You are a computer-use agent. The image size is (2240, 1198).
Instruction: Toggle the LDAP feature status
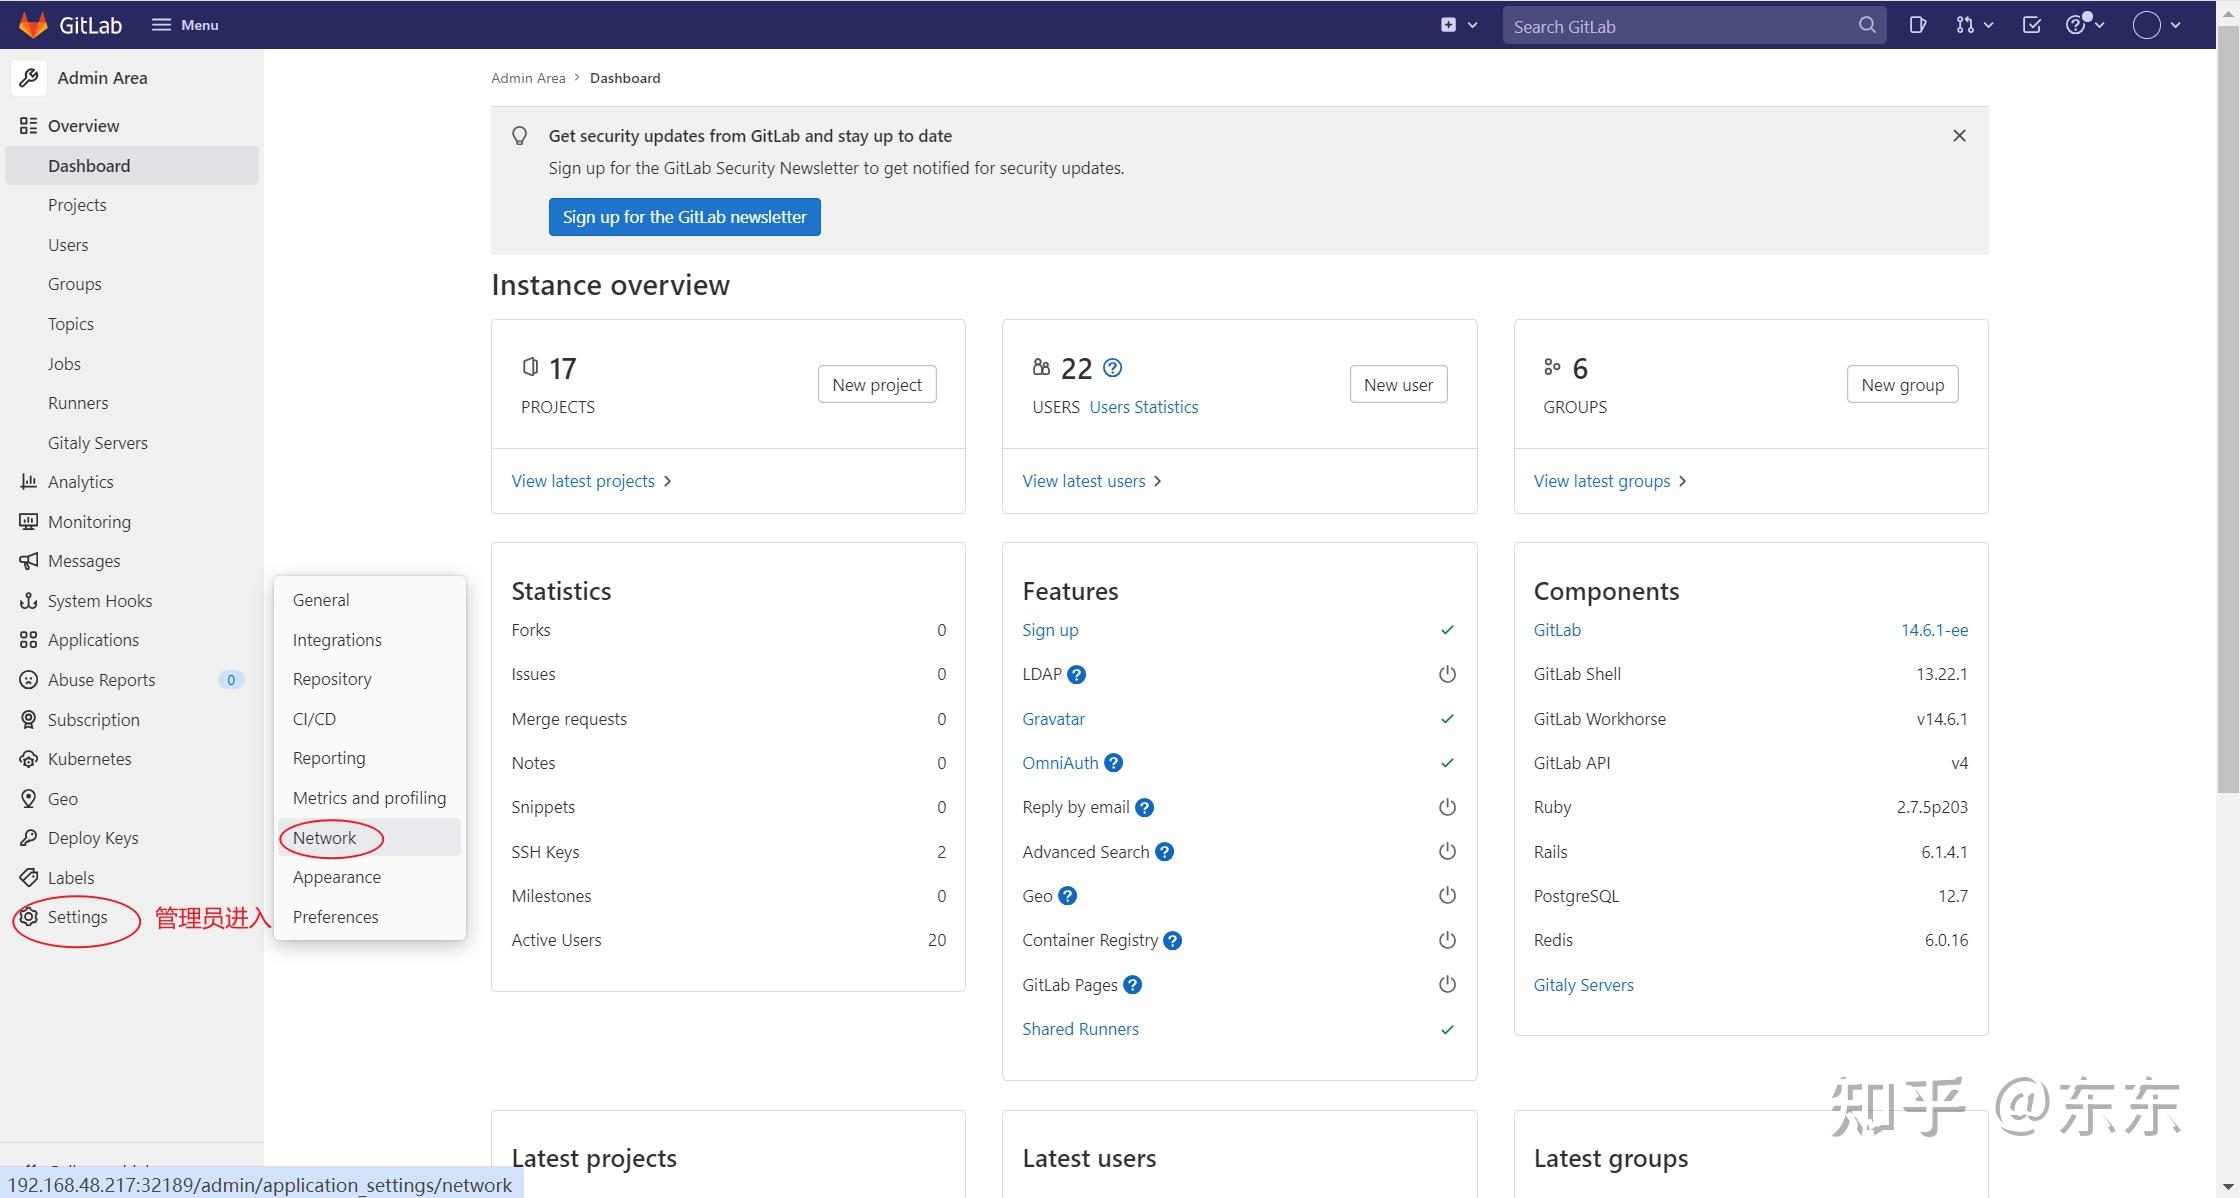(1447, 674)
